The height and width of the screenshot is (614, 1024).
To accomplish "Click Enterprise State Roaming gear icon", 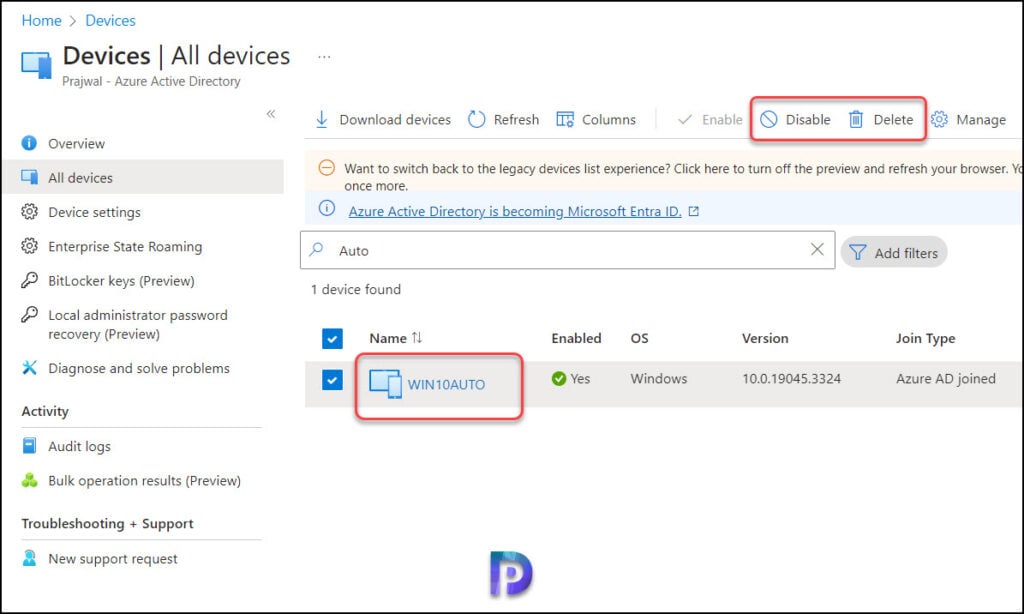I will pyautogui.click(x=29, y=246).
